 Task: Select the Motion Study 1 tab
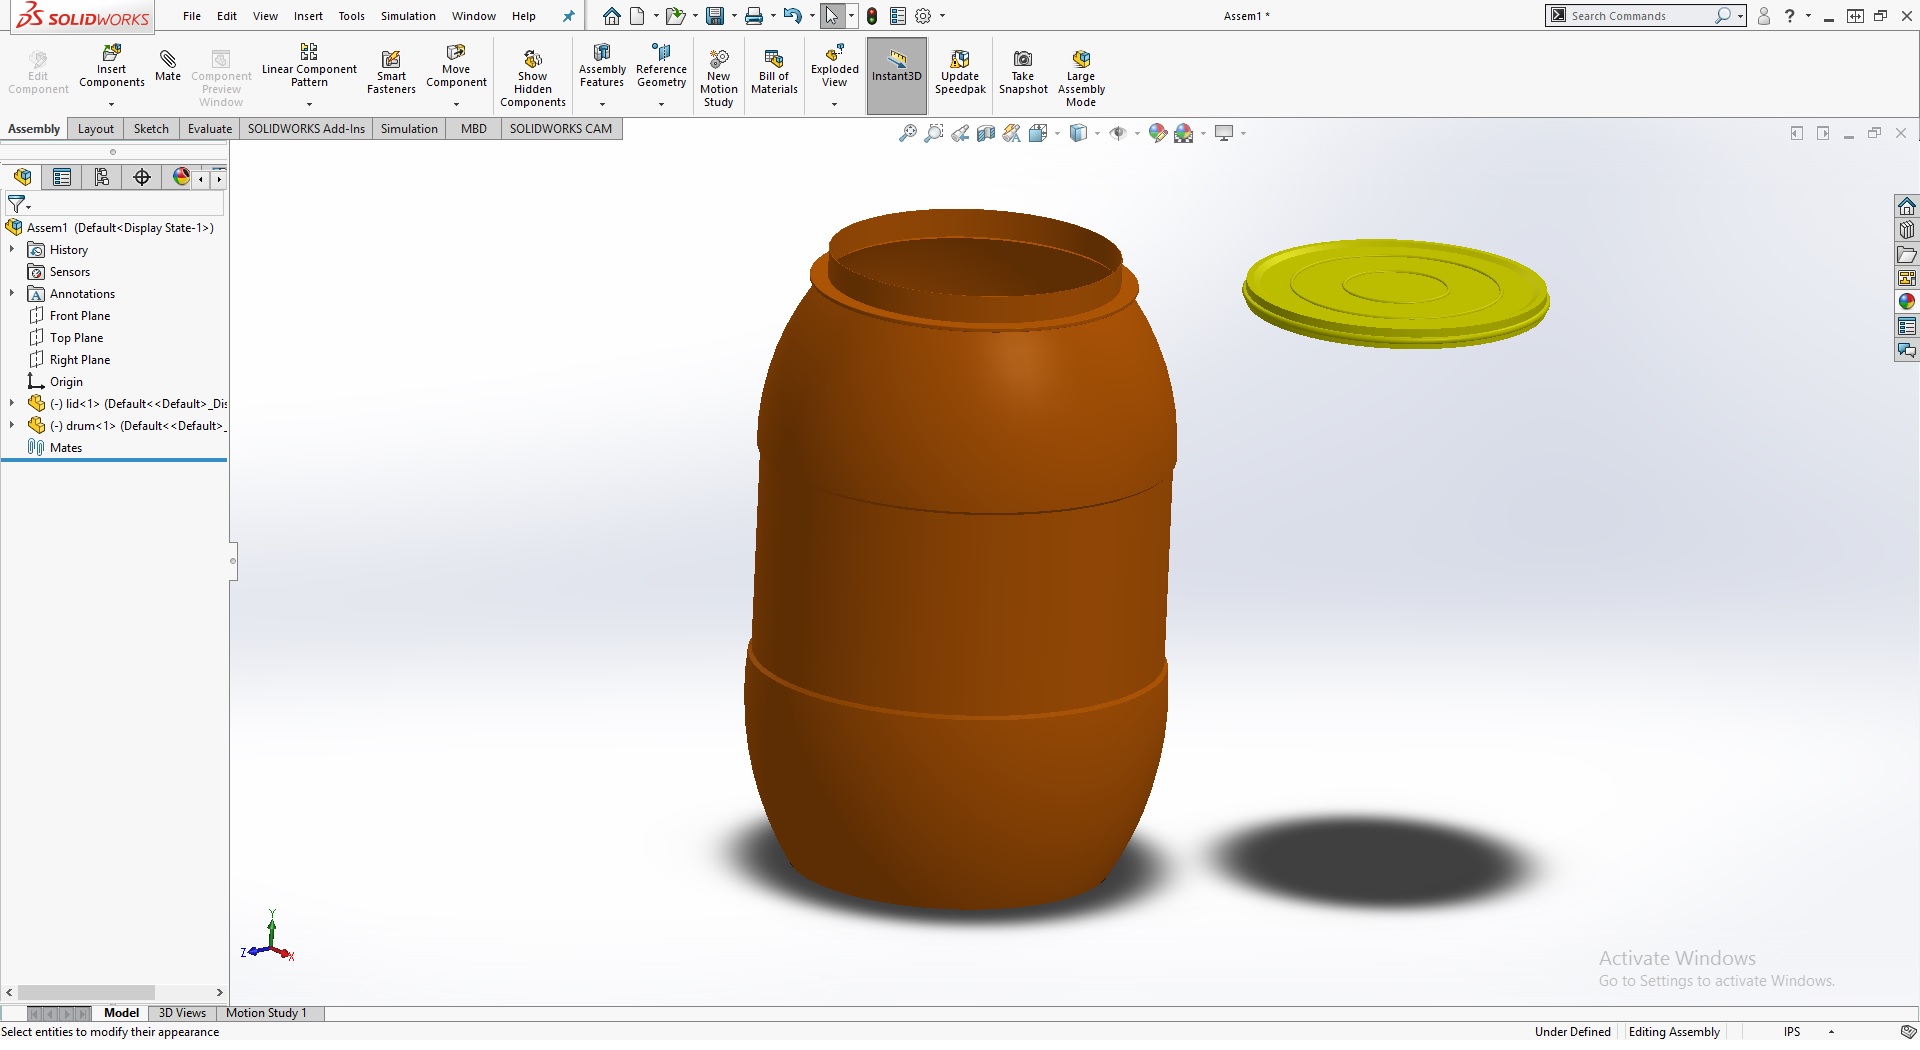click(x=266, y=1013)
